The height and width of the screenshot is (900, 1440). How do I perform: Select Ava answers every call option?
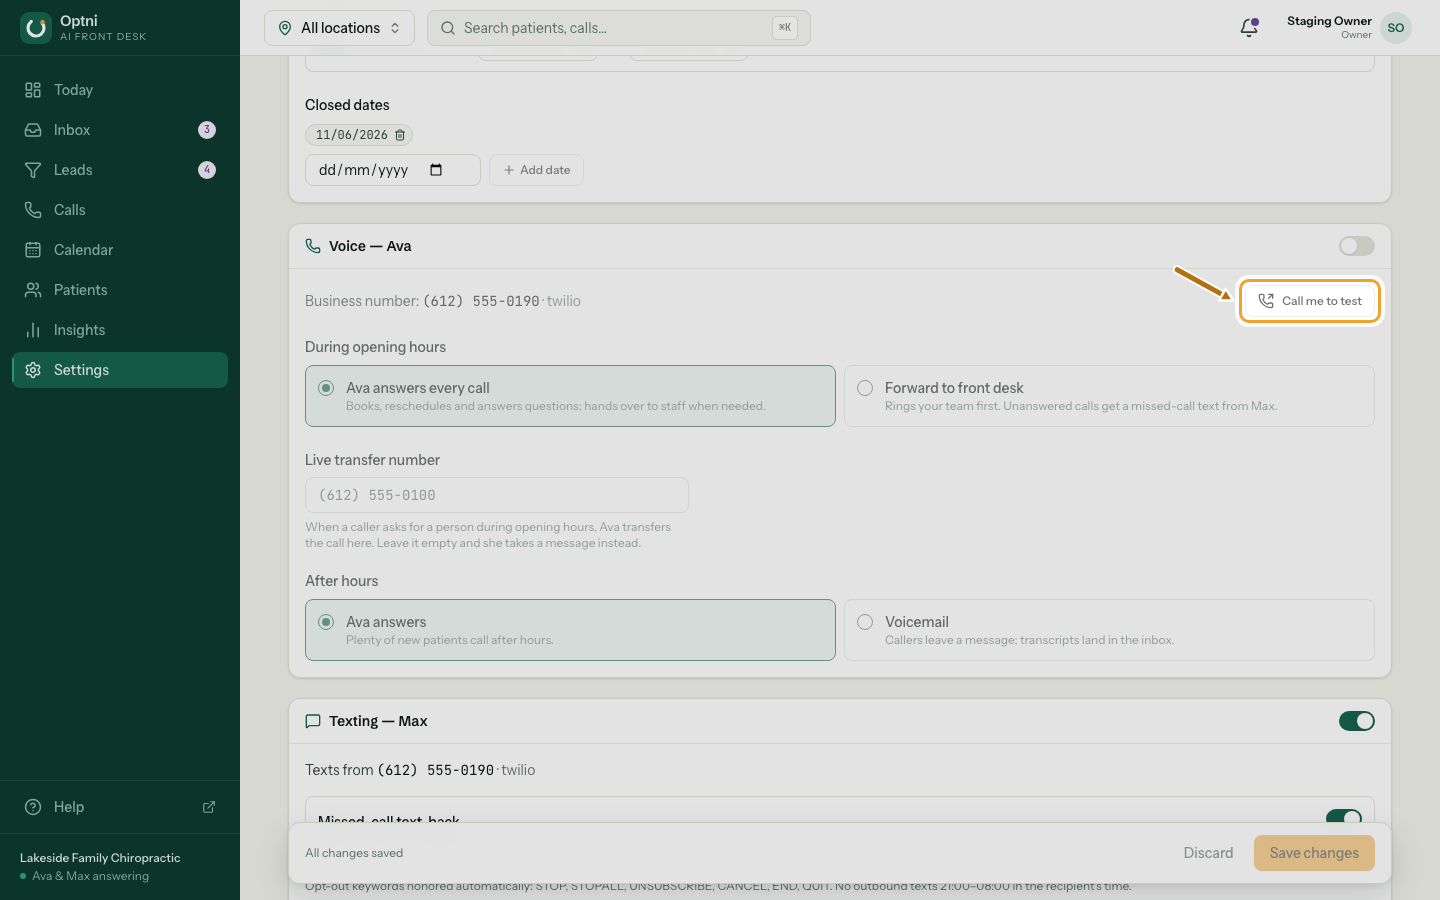pyautogui.click(x=570, y=396)
